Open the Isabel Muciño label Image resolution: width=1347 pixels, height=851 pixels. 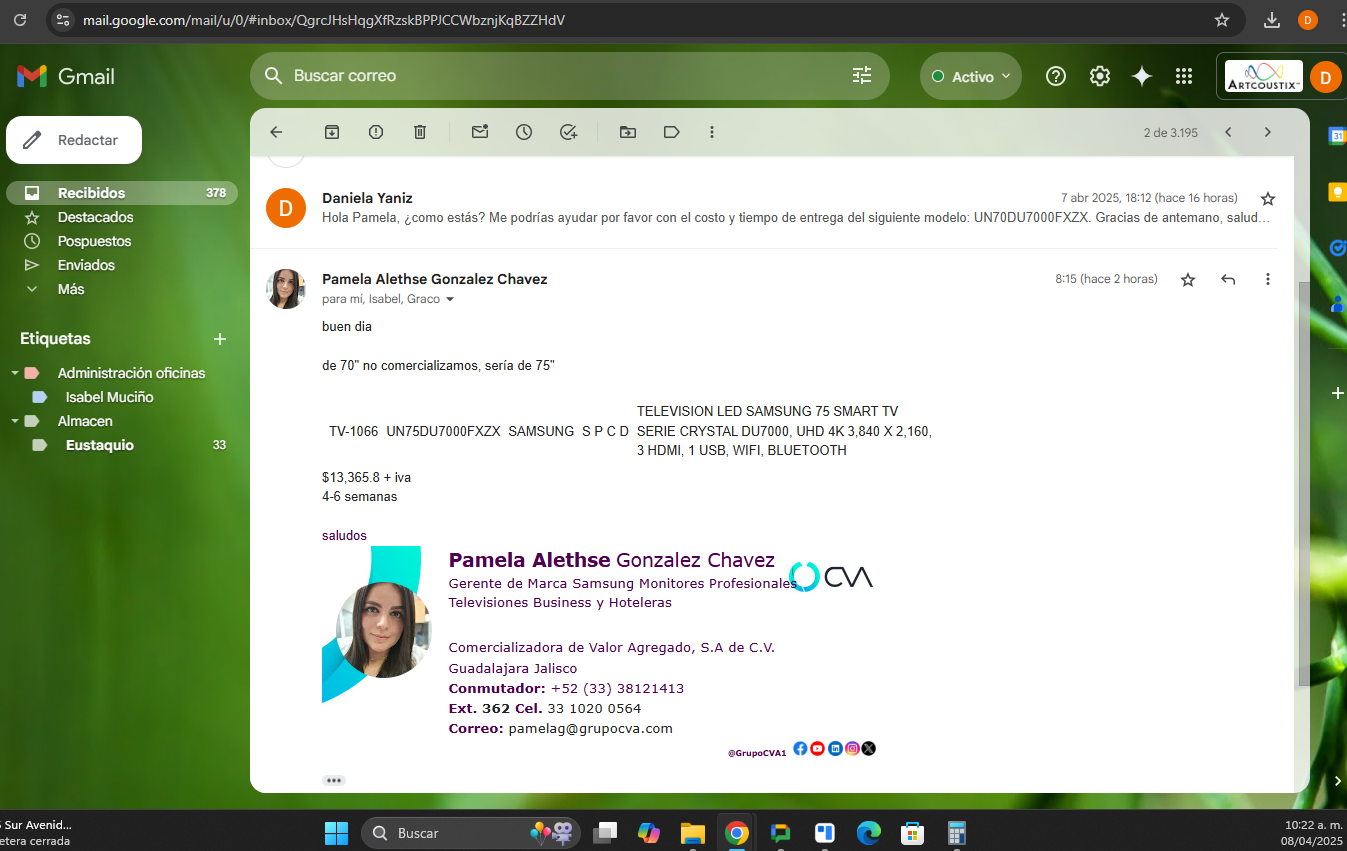(109, 397)
